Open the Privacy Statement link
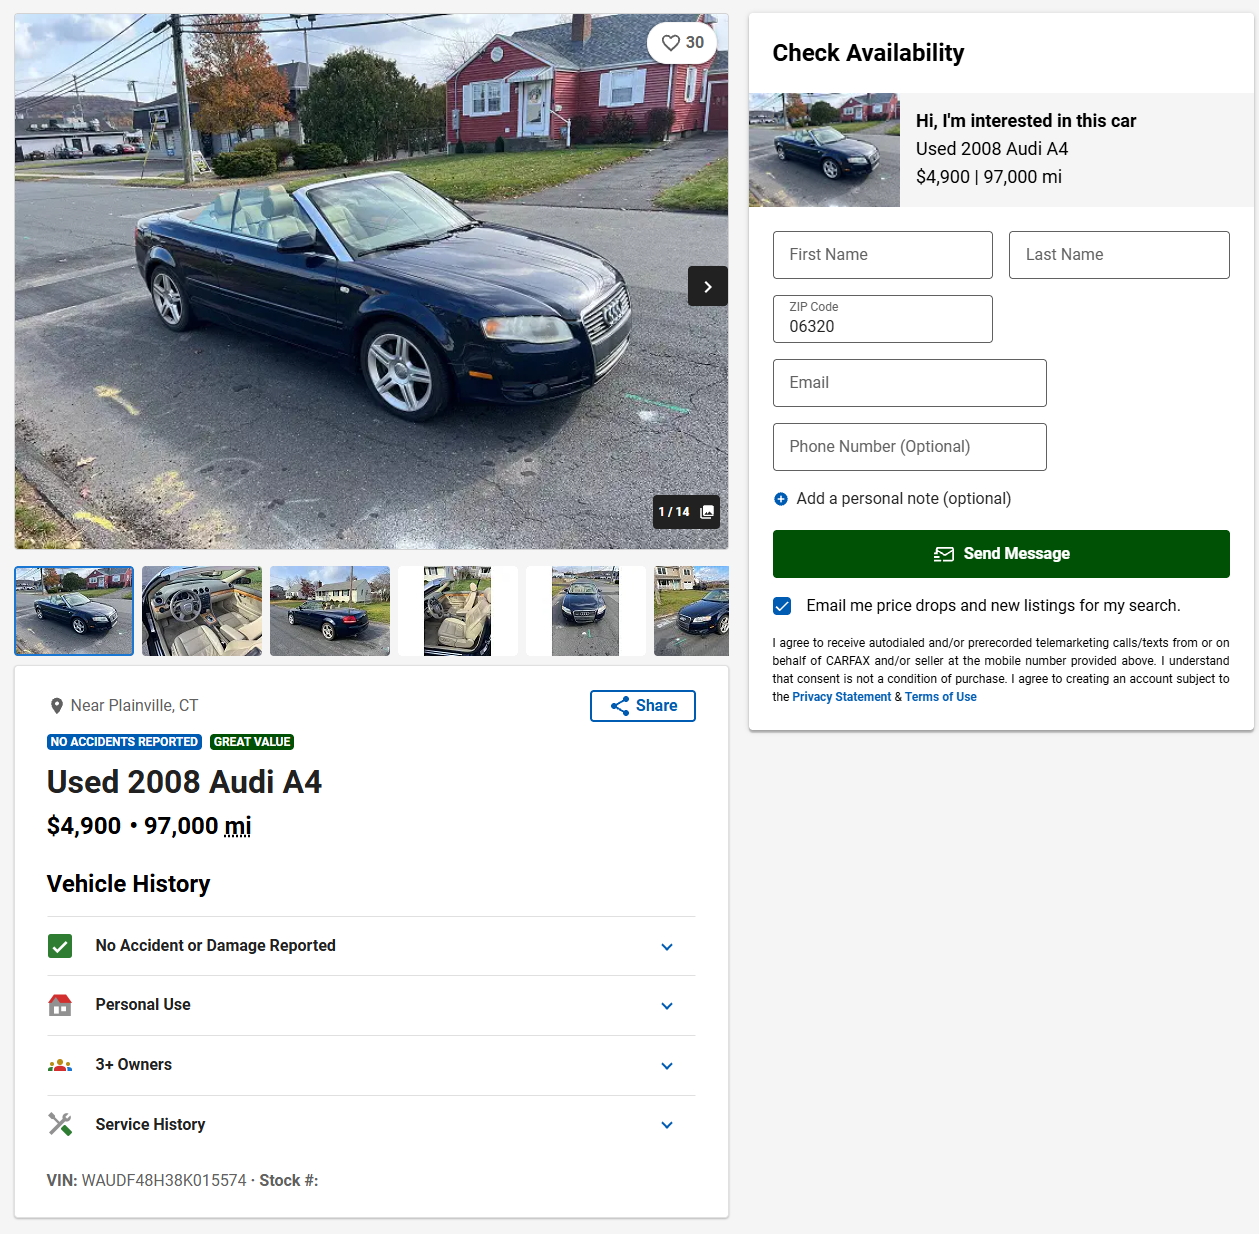The width and height of the screenshot is (1259, 1234). [x=841, y=697]
